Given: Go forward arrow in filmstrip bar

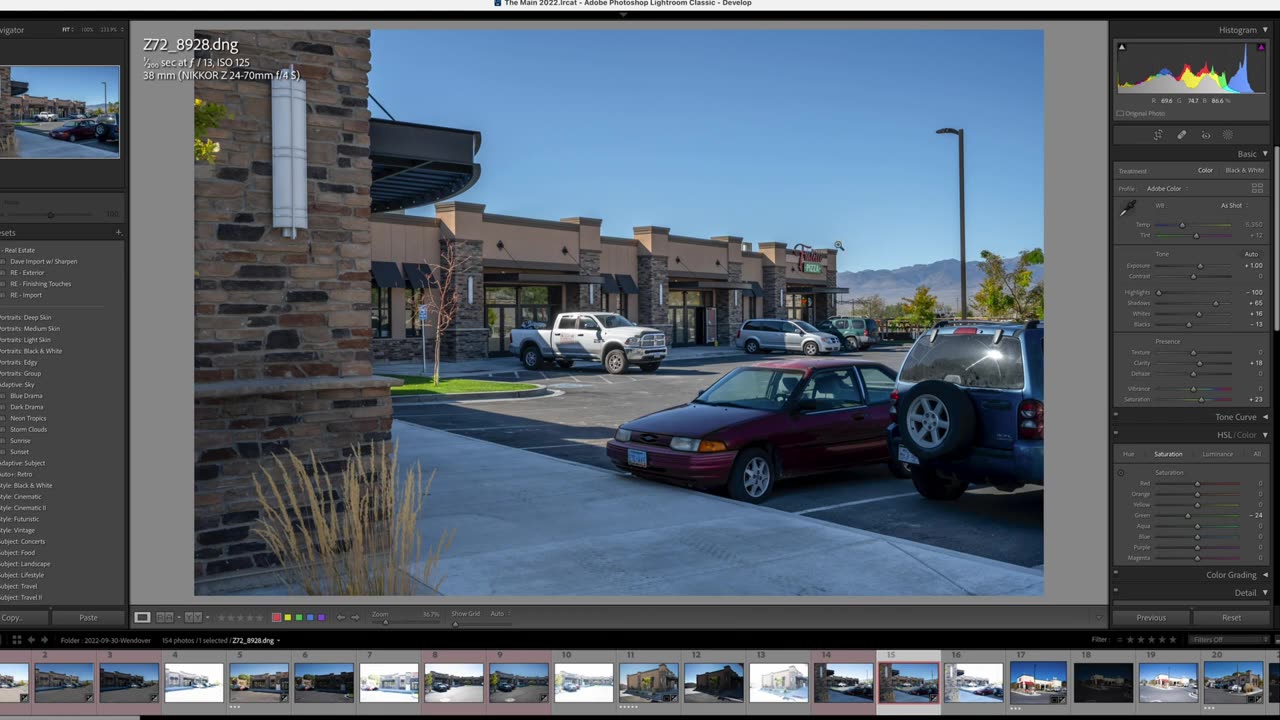Looking at the screenshot, I should (x=44, y=640).
